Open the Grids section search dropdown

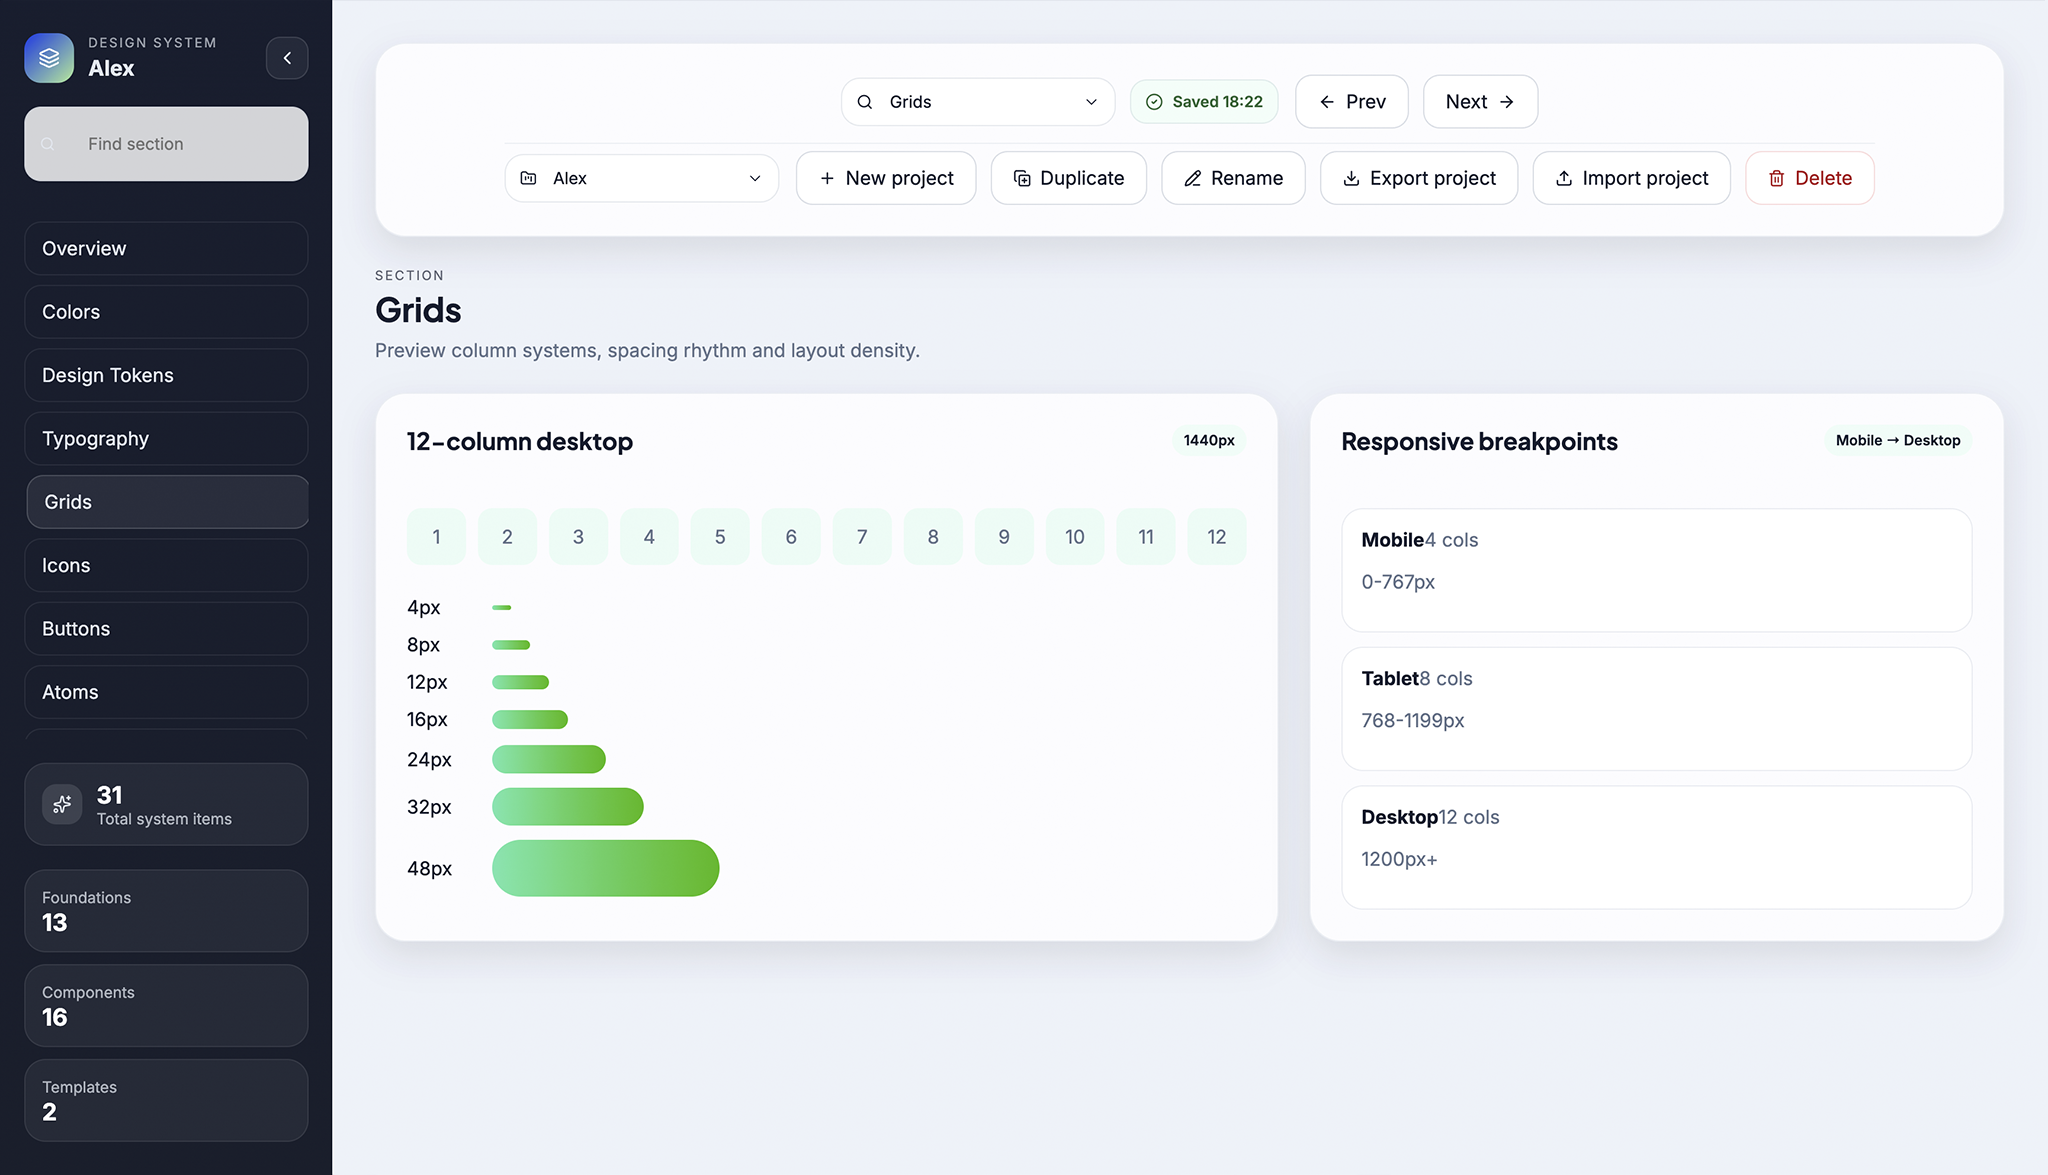(976, 102)
